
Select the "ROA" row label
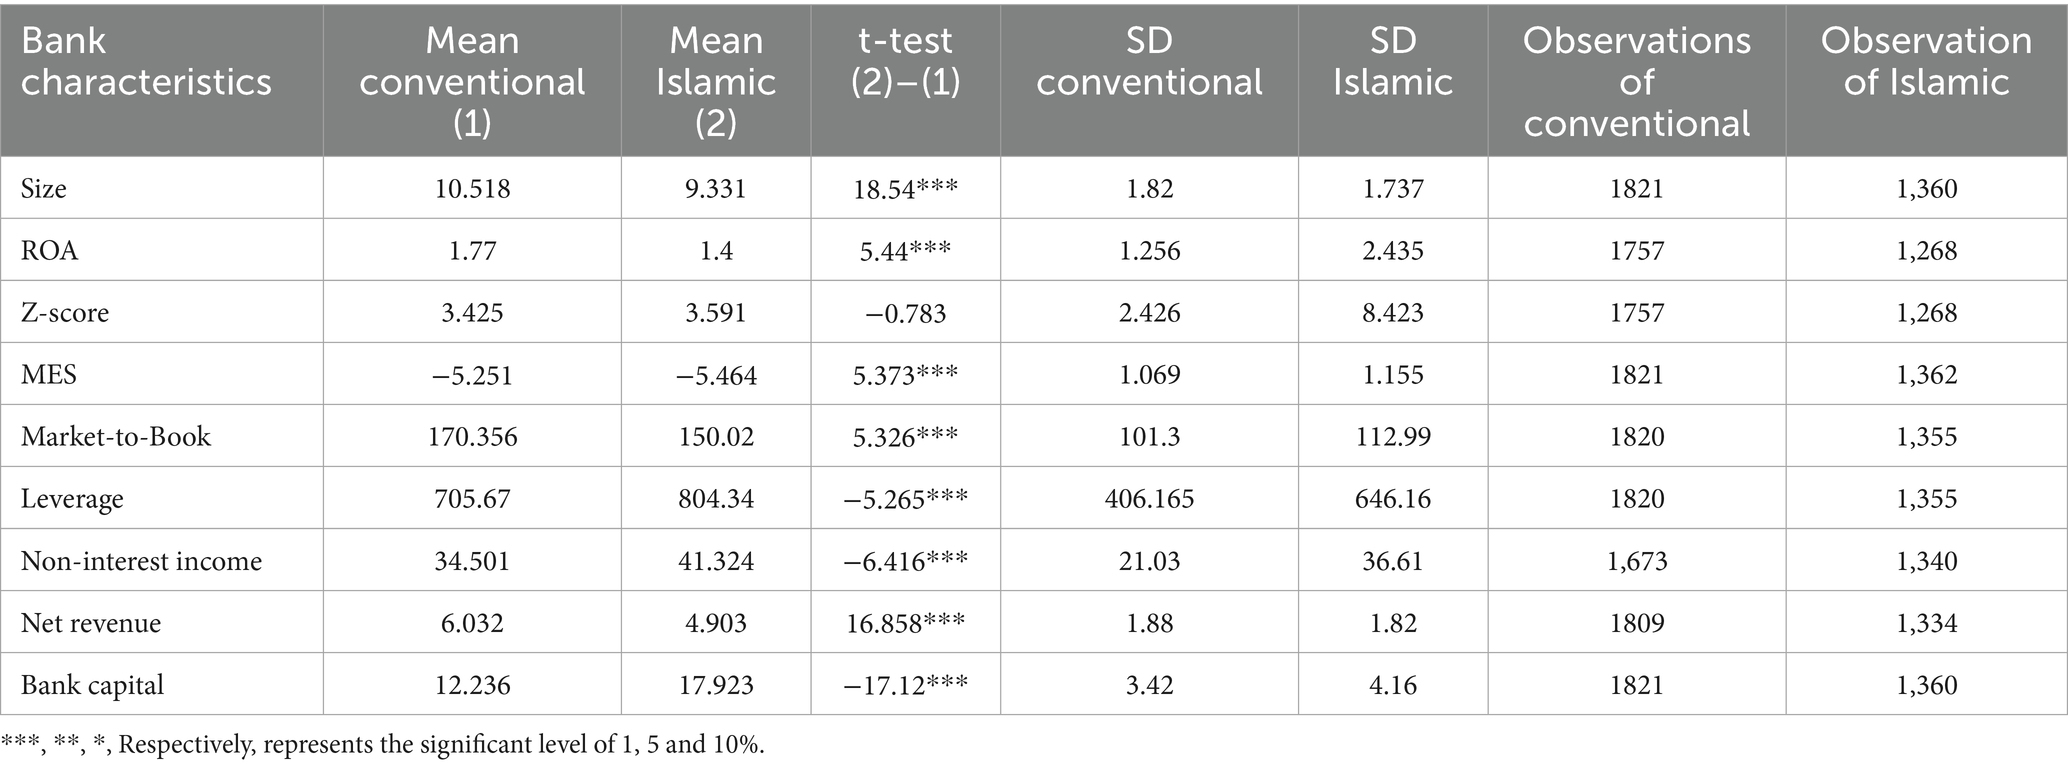(49, 250)
